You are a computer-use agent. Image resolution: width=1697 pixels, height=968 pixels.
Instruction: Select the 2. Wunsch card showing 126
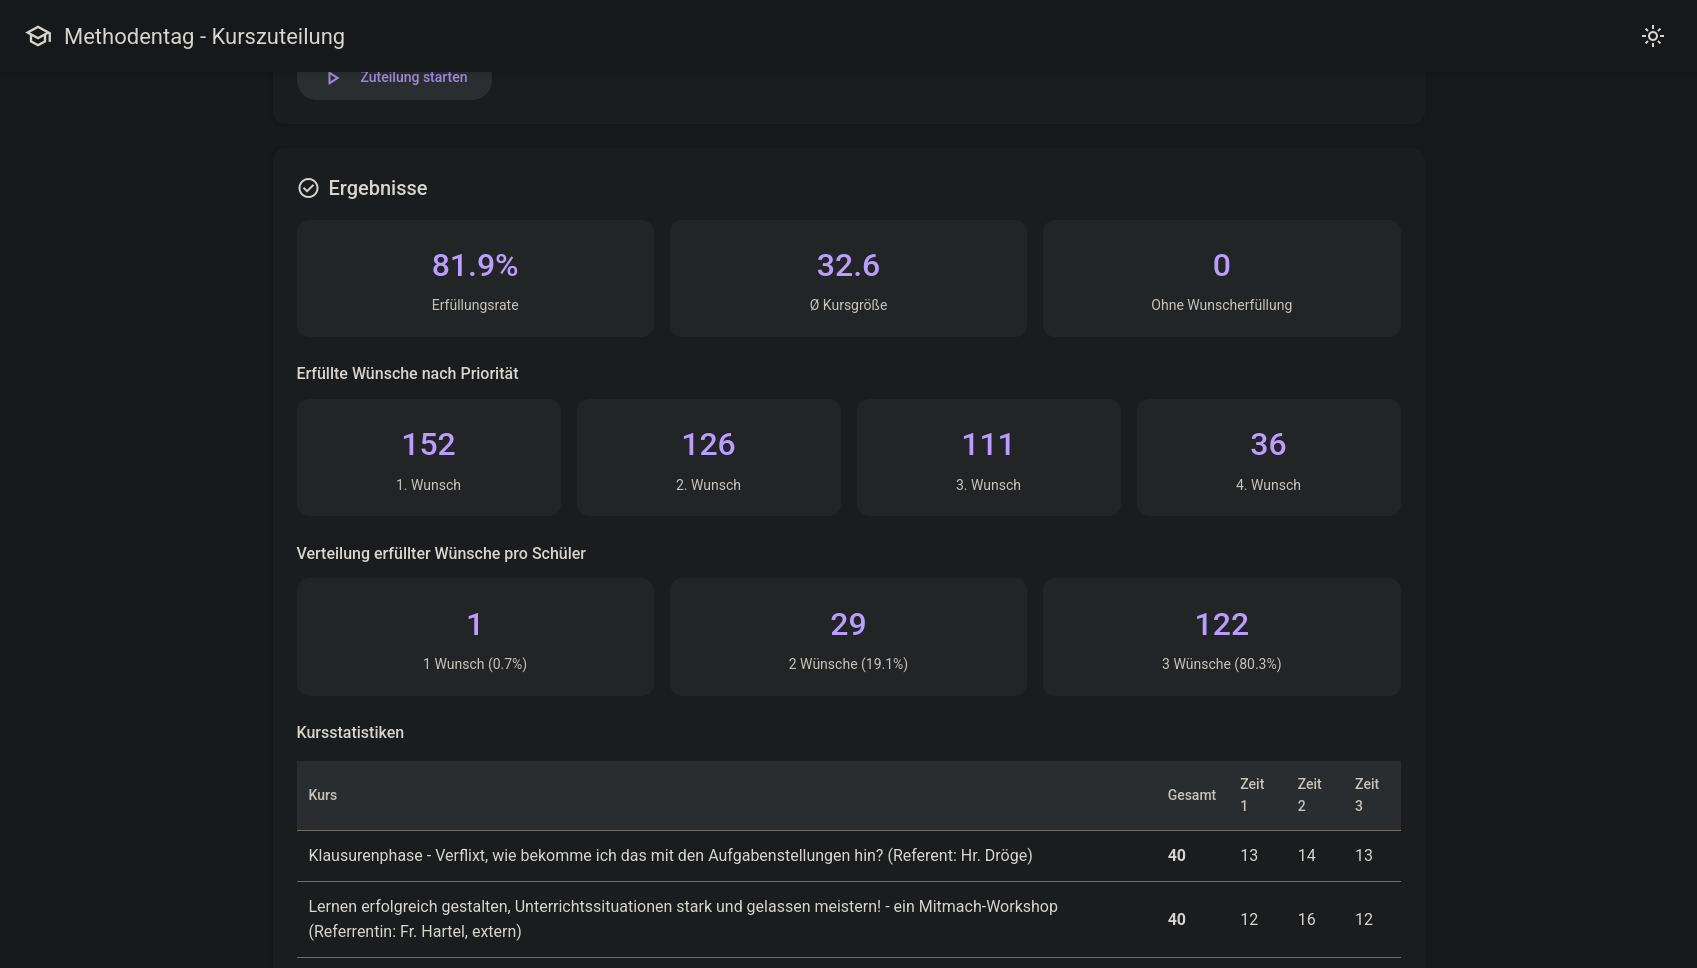[708, 457]
